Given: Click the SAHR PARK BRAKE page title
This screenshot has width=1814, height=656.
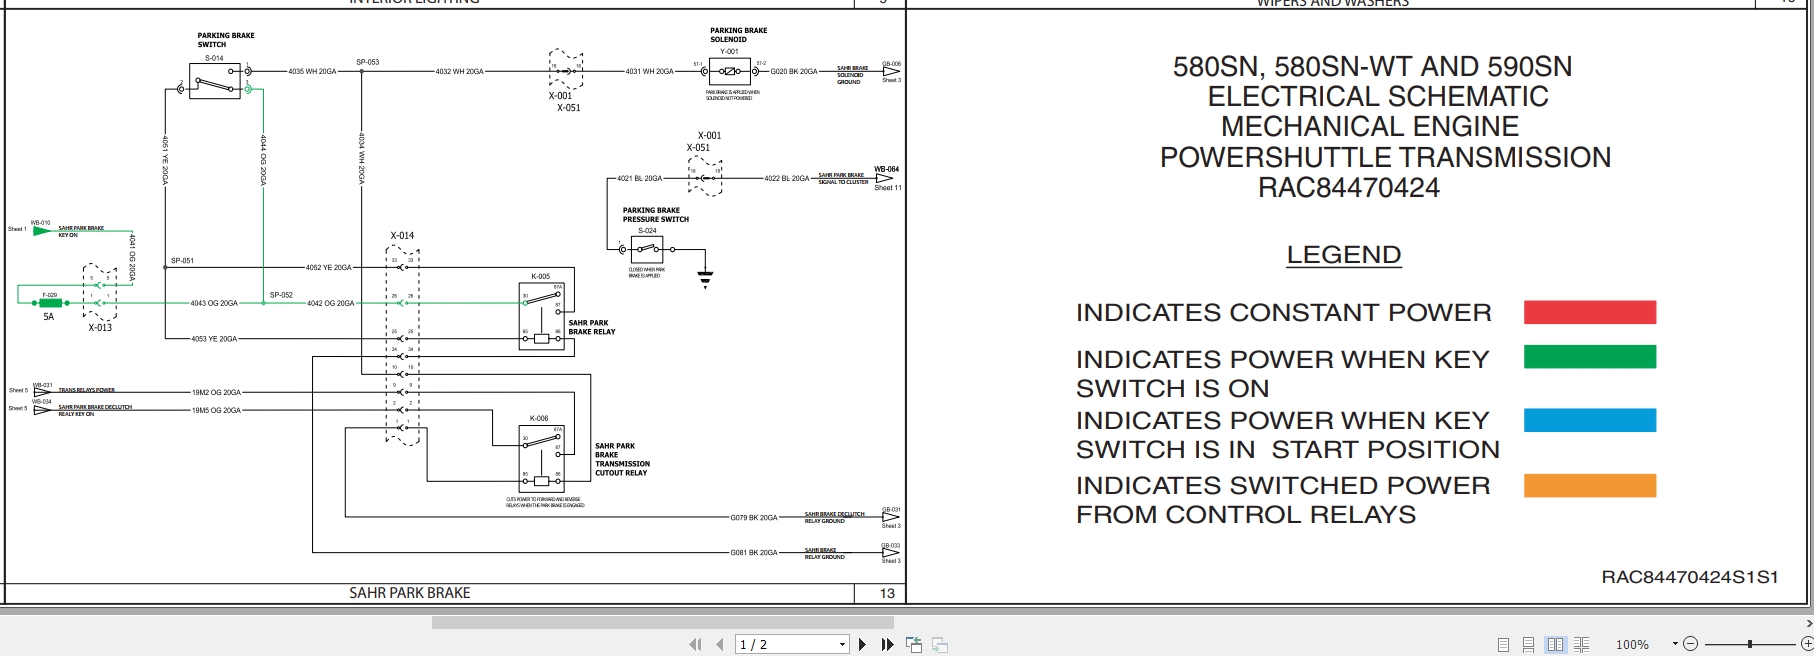Looking at the screenshot, I should click(409, 593).
